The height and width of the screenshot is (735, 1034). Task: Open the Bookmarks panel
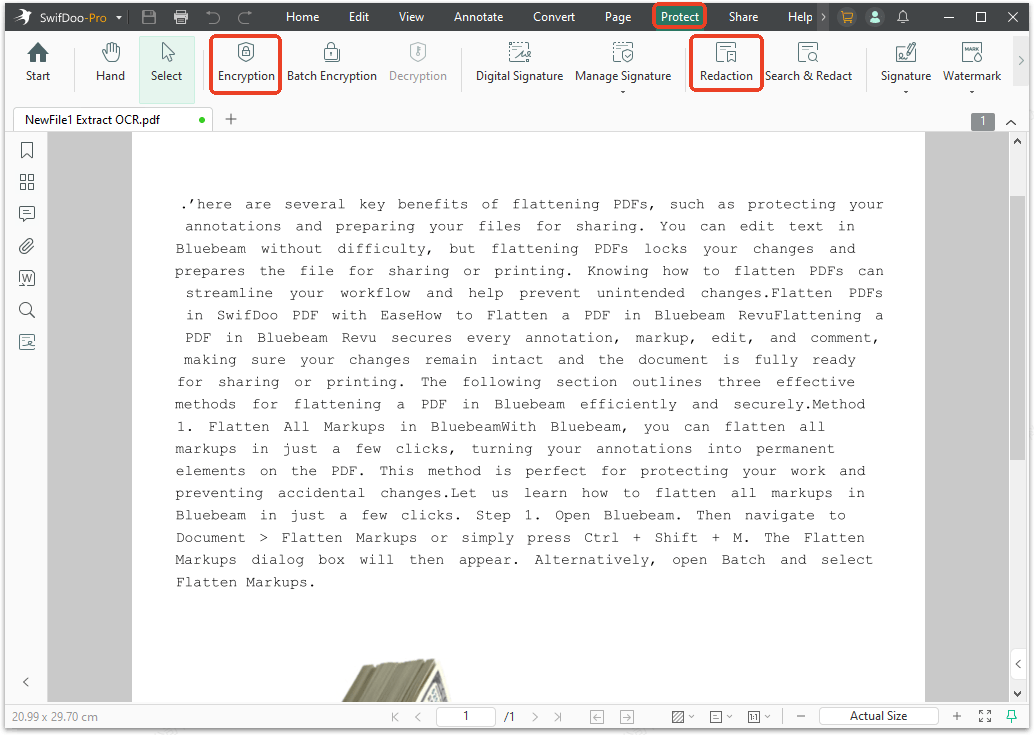click(26, 150)
